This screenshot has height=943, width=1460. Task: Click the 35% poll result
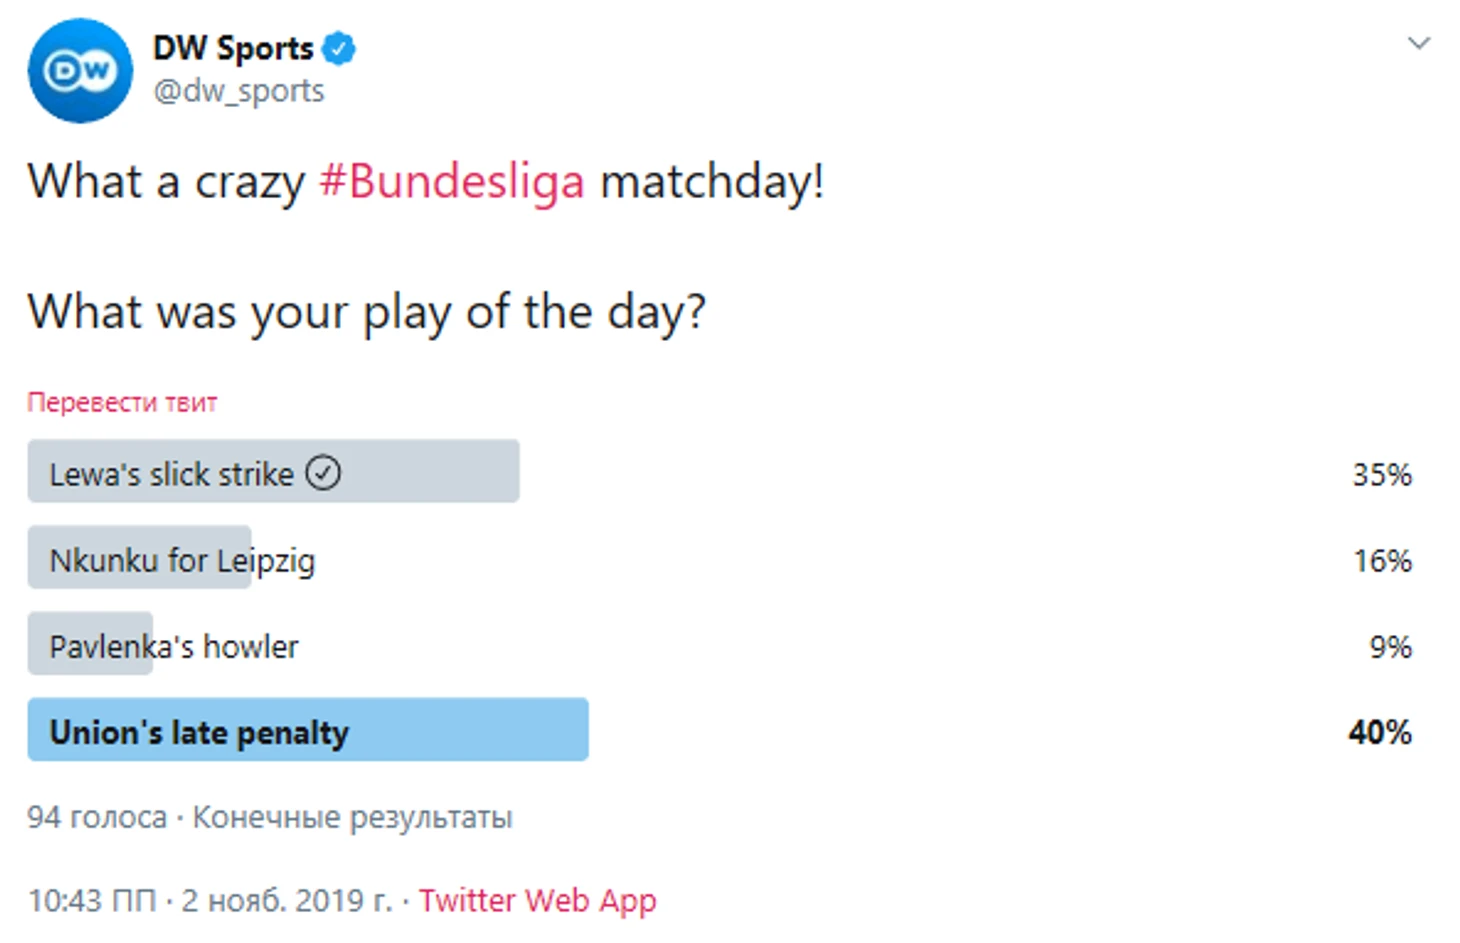1381,474
